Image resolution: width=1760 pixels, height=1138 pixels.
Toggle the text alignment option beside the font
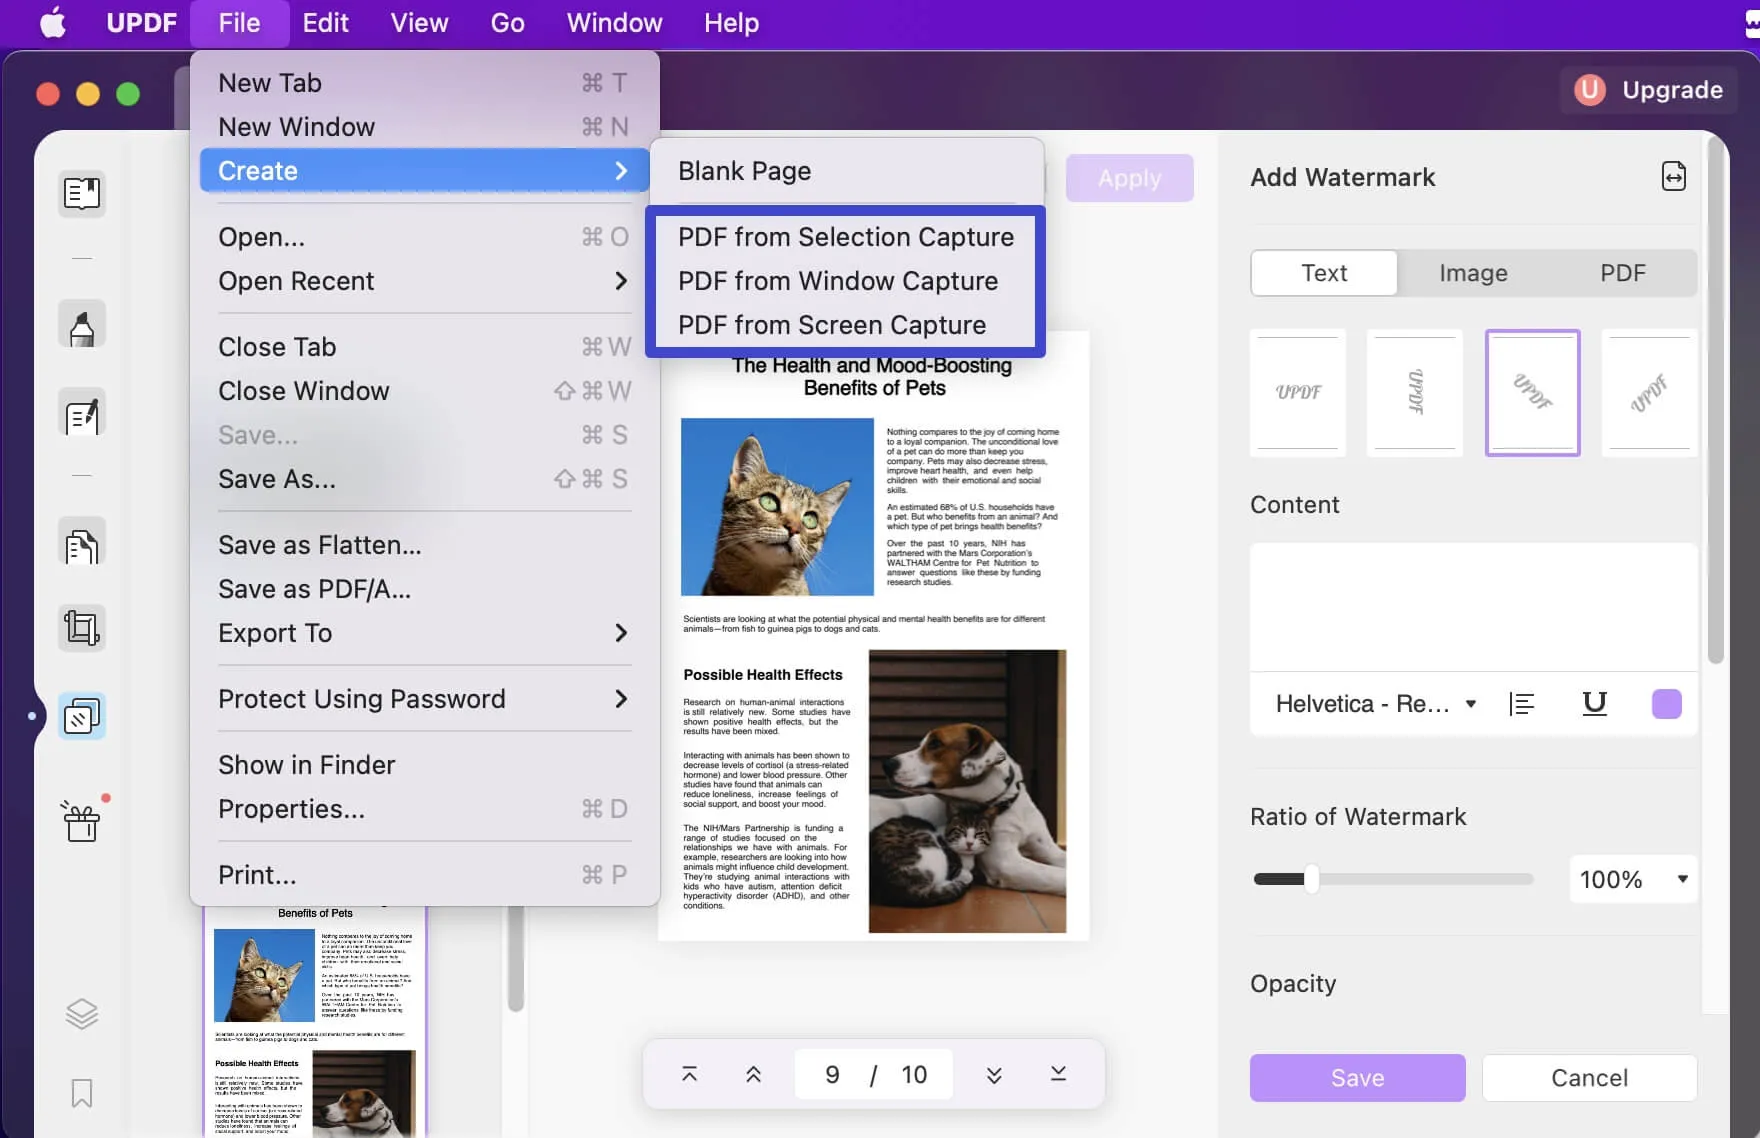(x=1521, y=703)
